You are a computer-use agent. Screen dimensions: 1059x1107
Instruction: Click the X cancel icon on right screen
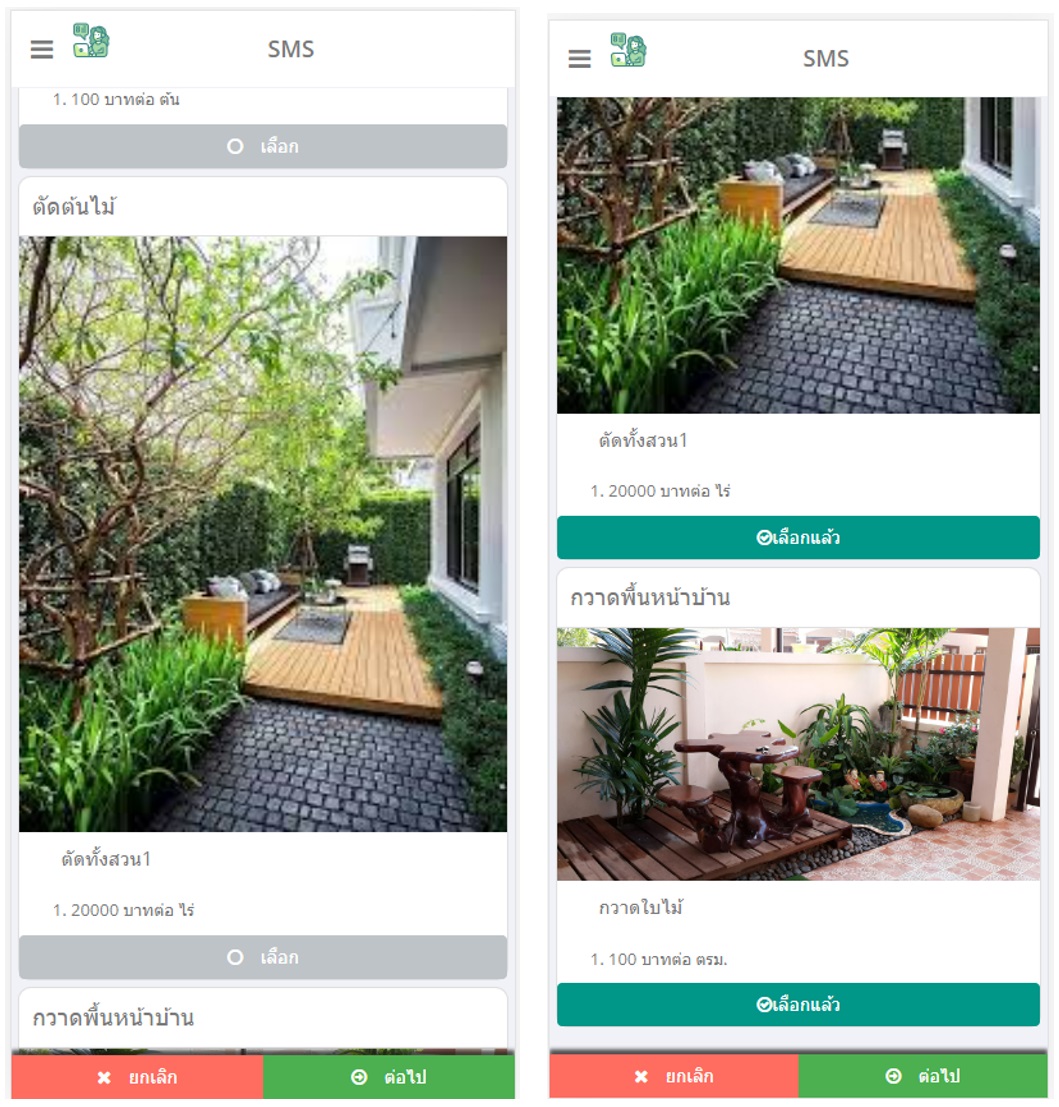coord(641,1076)
